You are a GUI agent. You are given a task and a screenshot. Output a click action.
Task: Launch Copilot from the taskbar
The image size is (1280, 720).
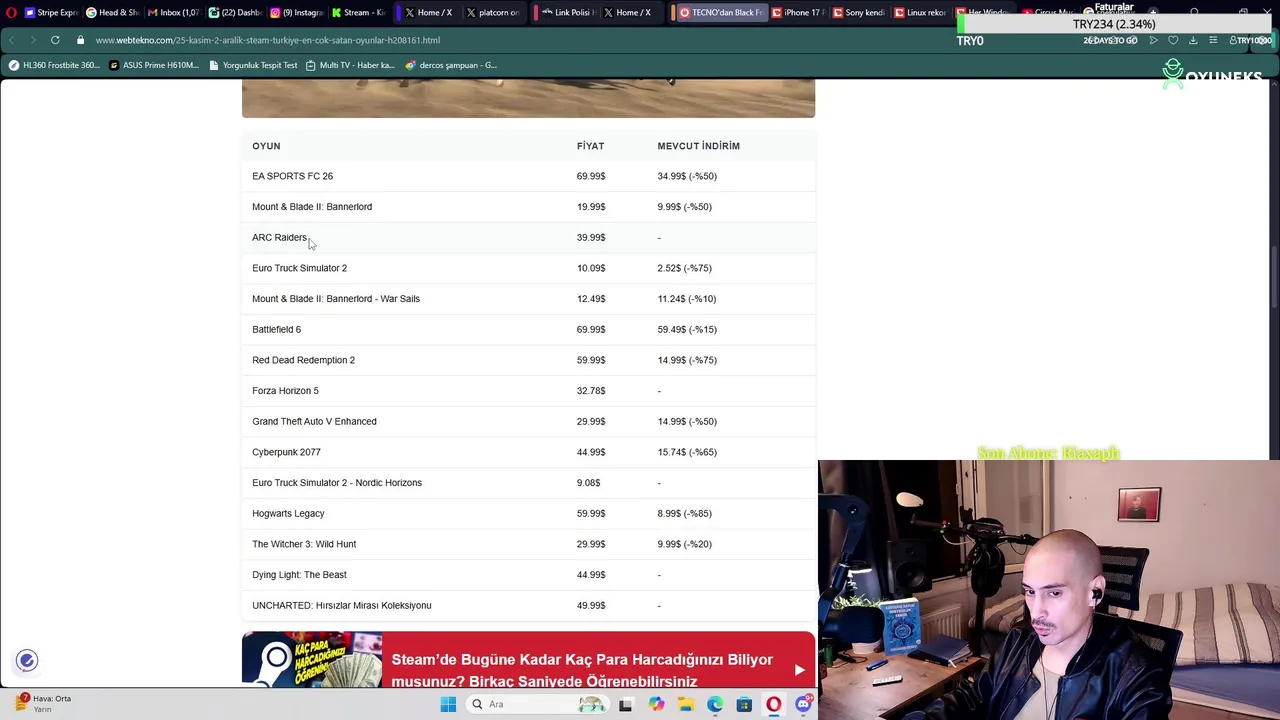656,704
